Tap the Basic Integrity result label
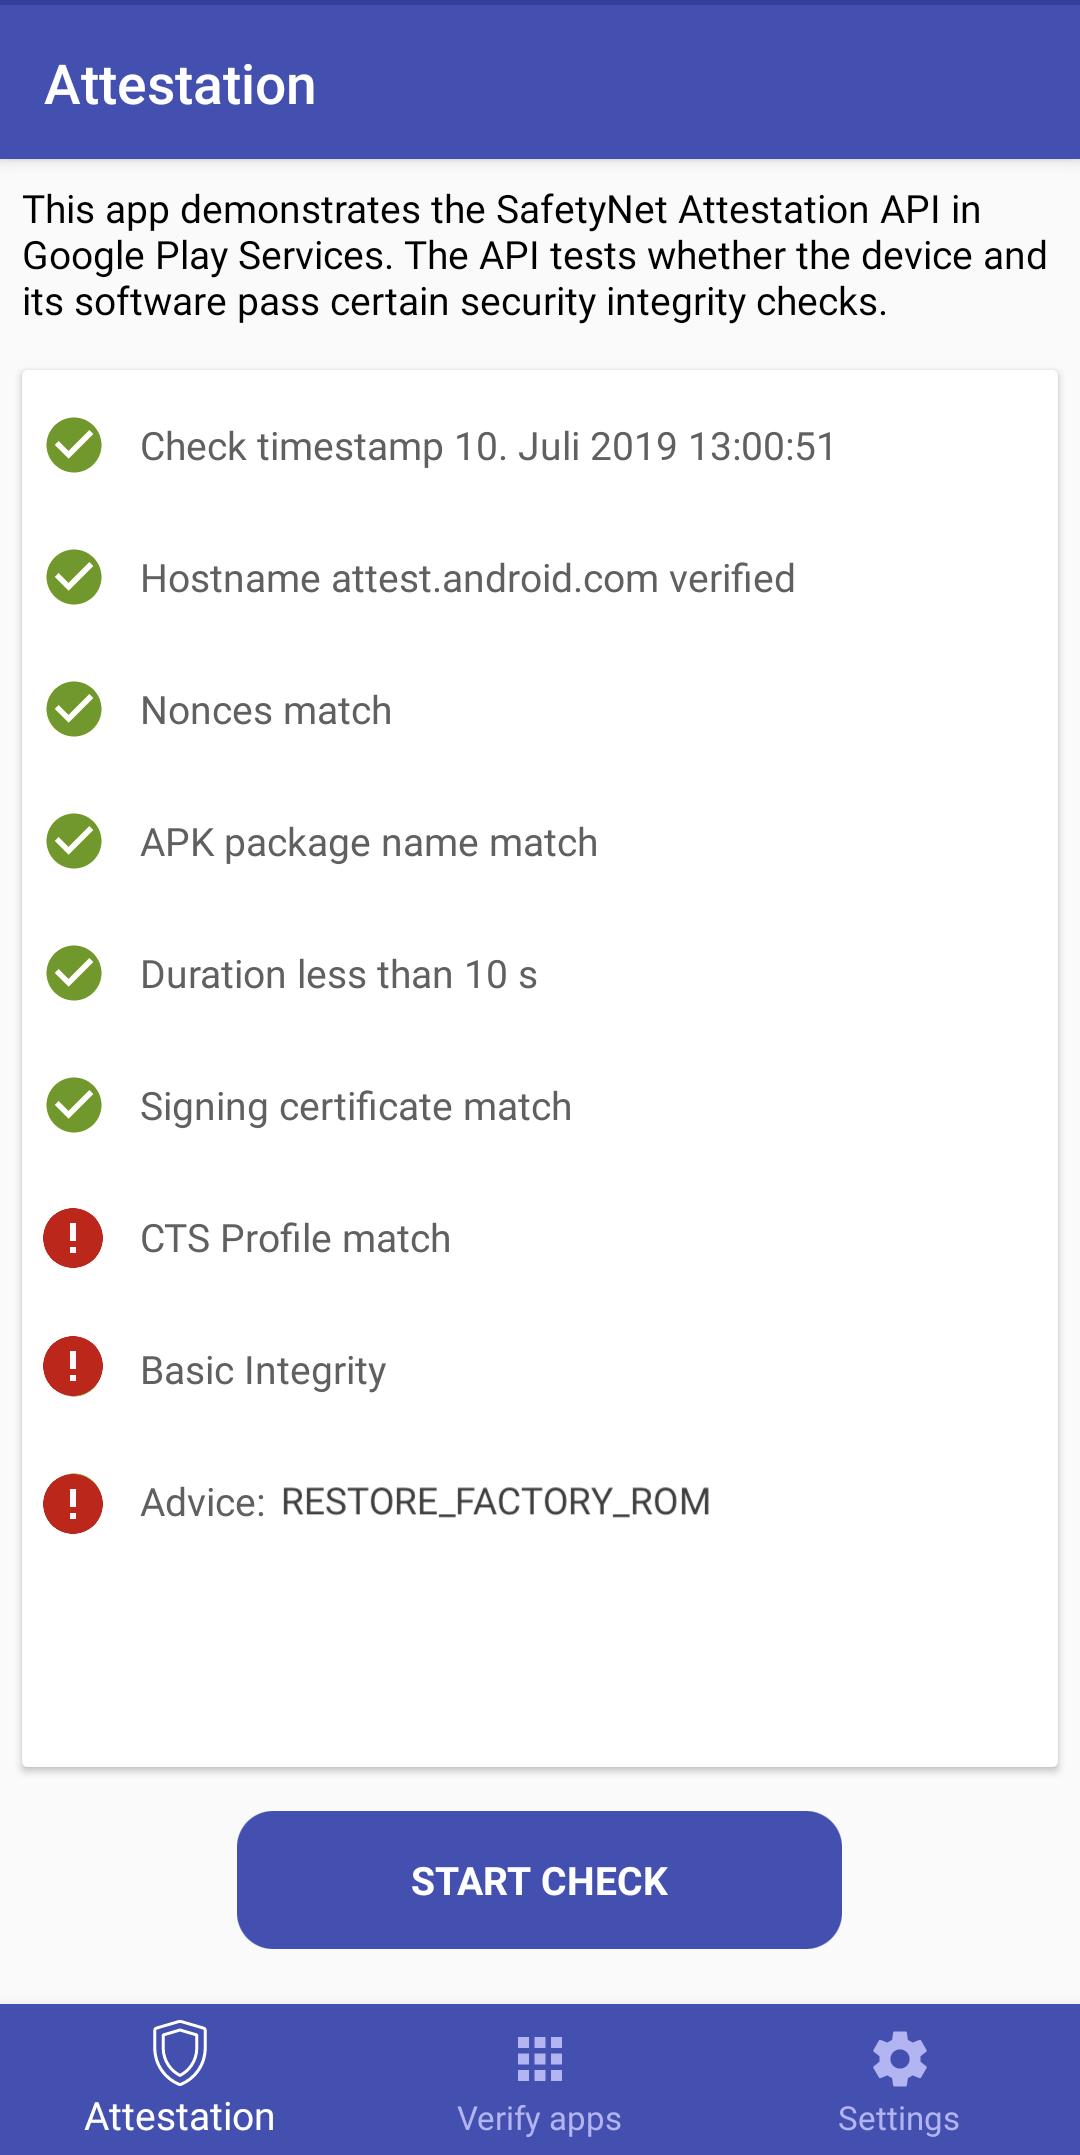 coord(263,1371)
